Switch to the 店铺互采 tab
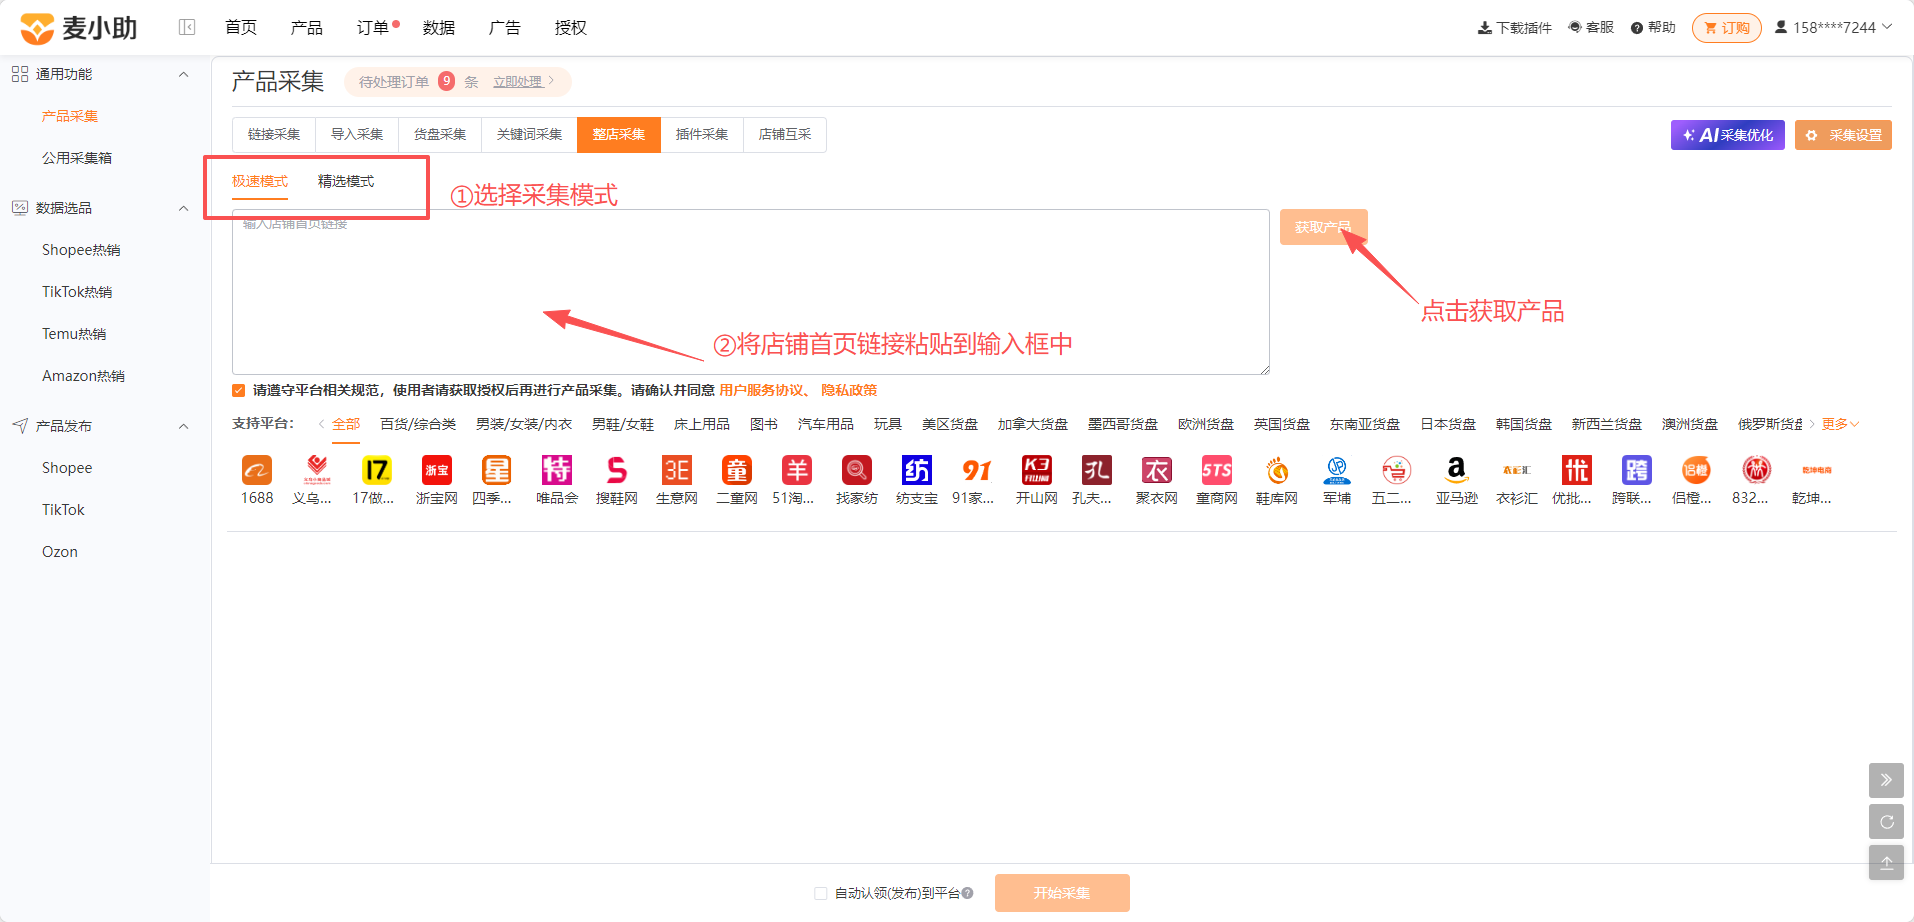Screen dimensions: 1914x922 pyautogui.click(x=785, y=135)
